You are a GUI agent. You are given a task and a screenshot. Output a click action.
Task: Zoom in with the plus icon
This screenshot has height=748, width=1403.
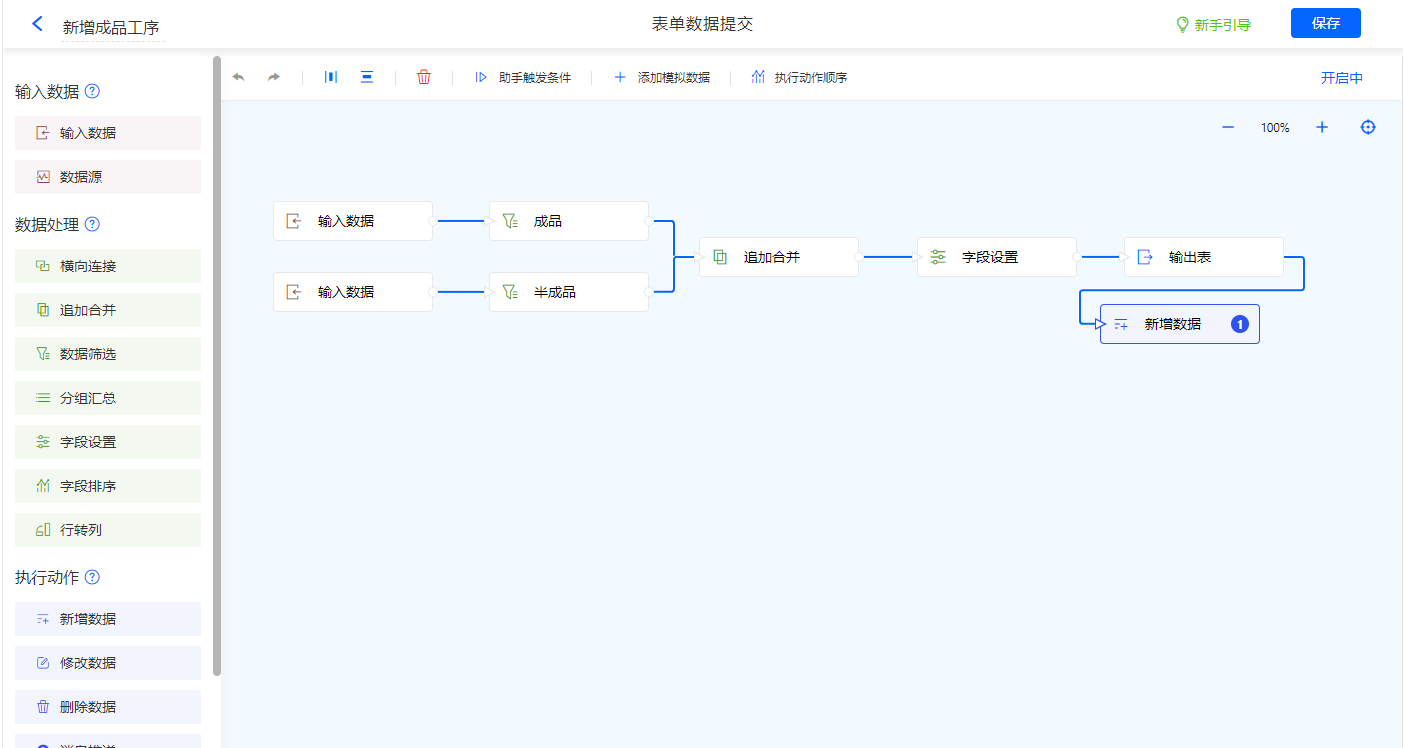click(1322, 127)
